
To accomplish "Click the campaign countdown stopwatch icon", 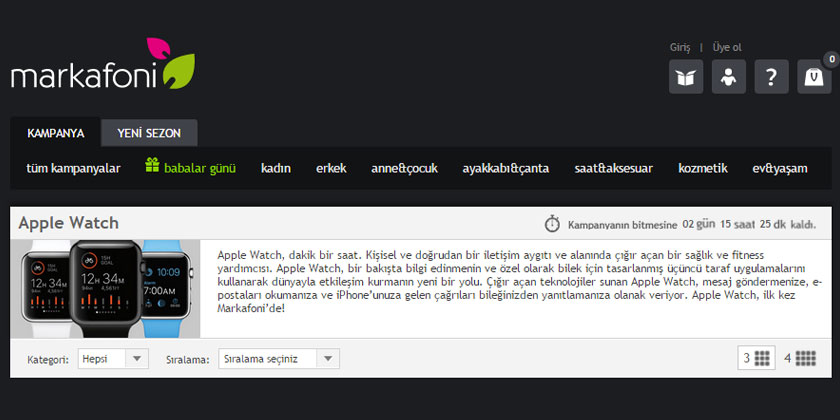I will point(552,223).
